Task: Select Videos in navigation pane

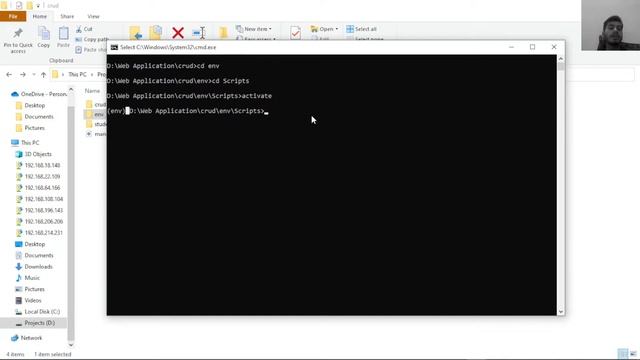Action: click(x=29, y=300)
